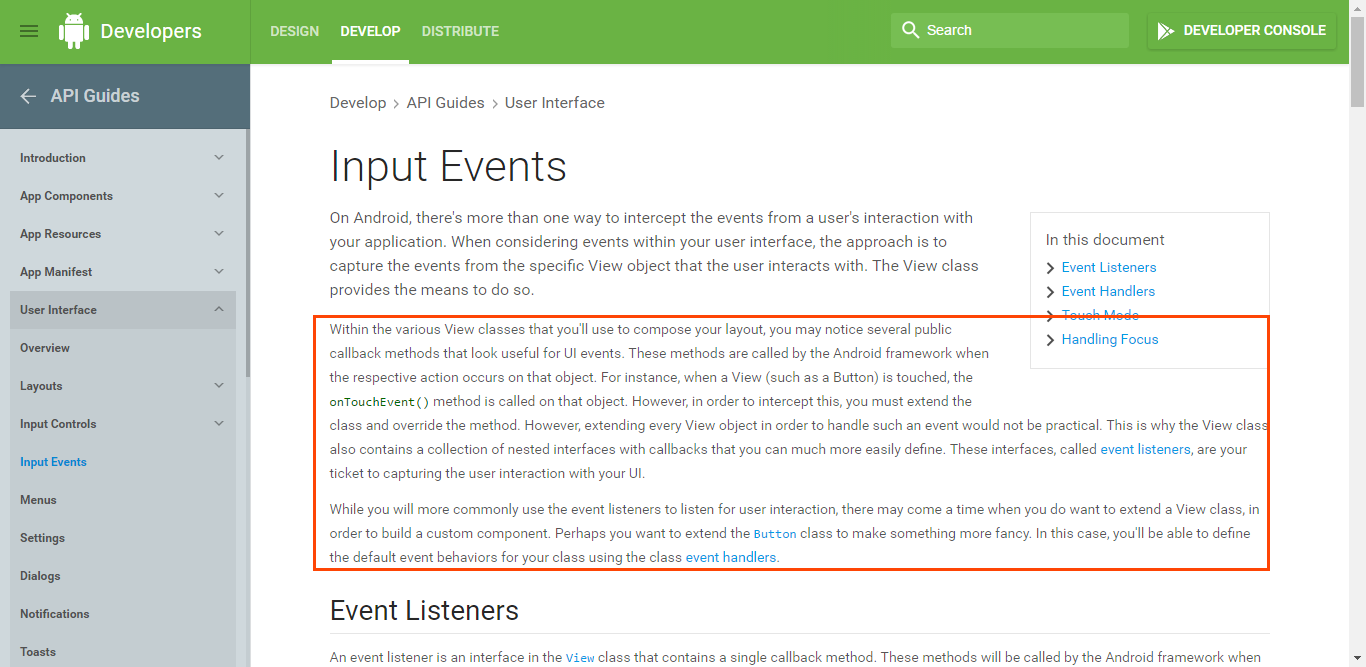1366x667 pixels.
Task: Go back using the API Guides arrow
Action: (28, 96)
